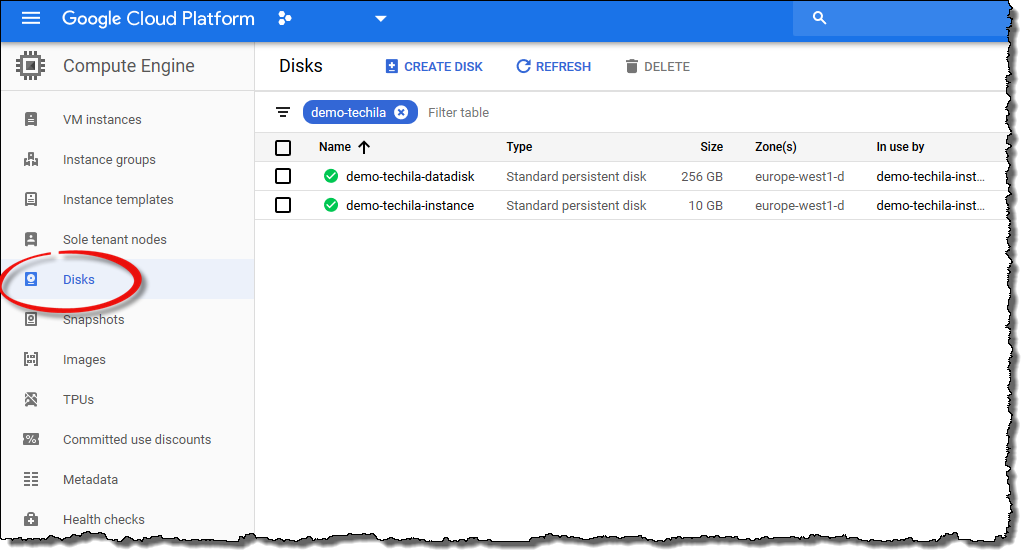Click the REFRESH button

coord(553,67)
